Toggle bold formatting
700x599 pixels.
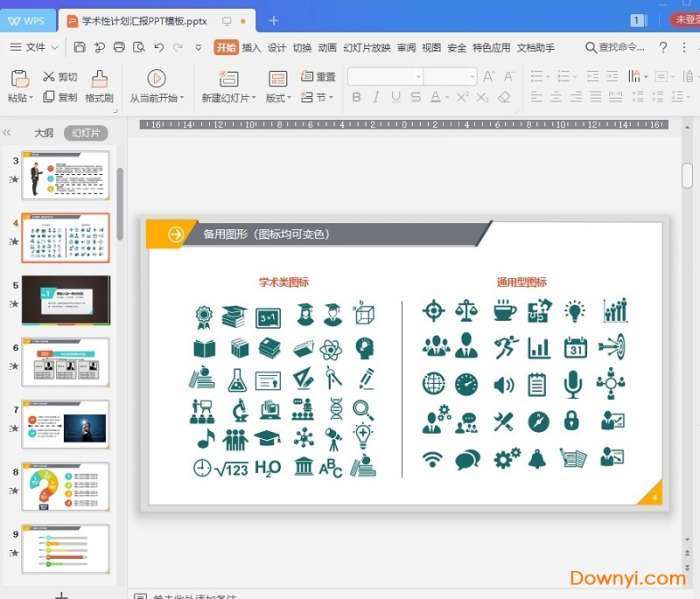[356, 97]
